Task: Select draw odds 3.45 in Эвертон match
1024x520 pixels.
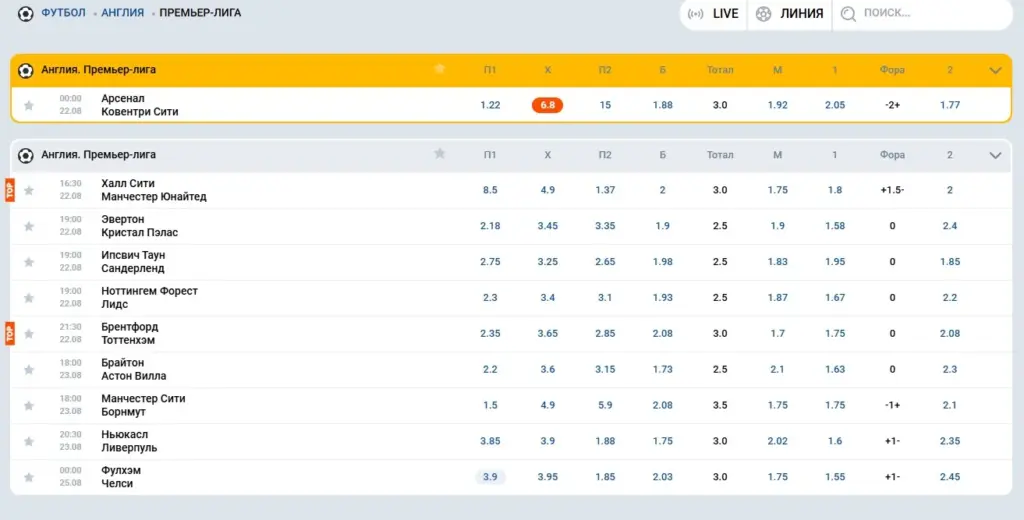Action: pos(547,226)
